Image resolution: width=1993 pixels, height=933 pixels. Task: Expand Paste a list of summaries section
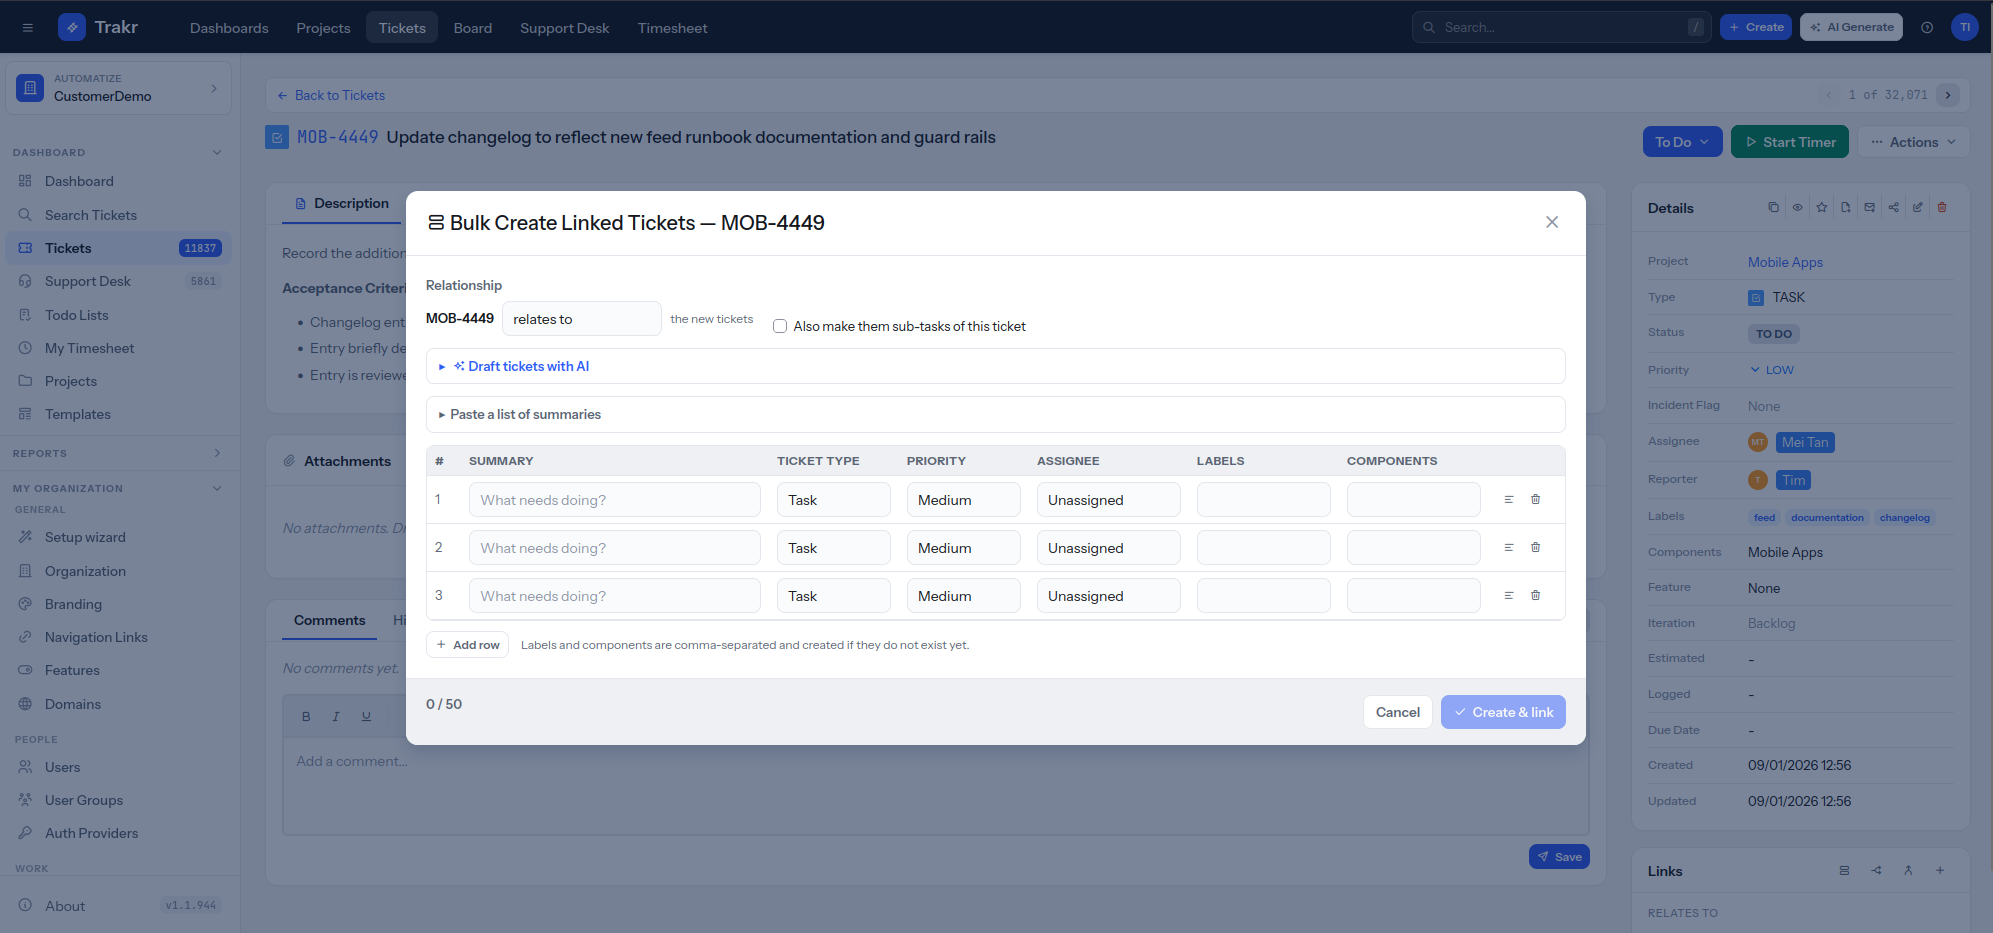(995, 414)
